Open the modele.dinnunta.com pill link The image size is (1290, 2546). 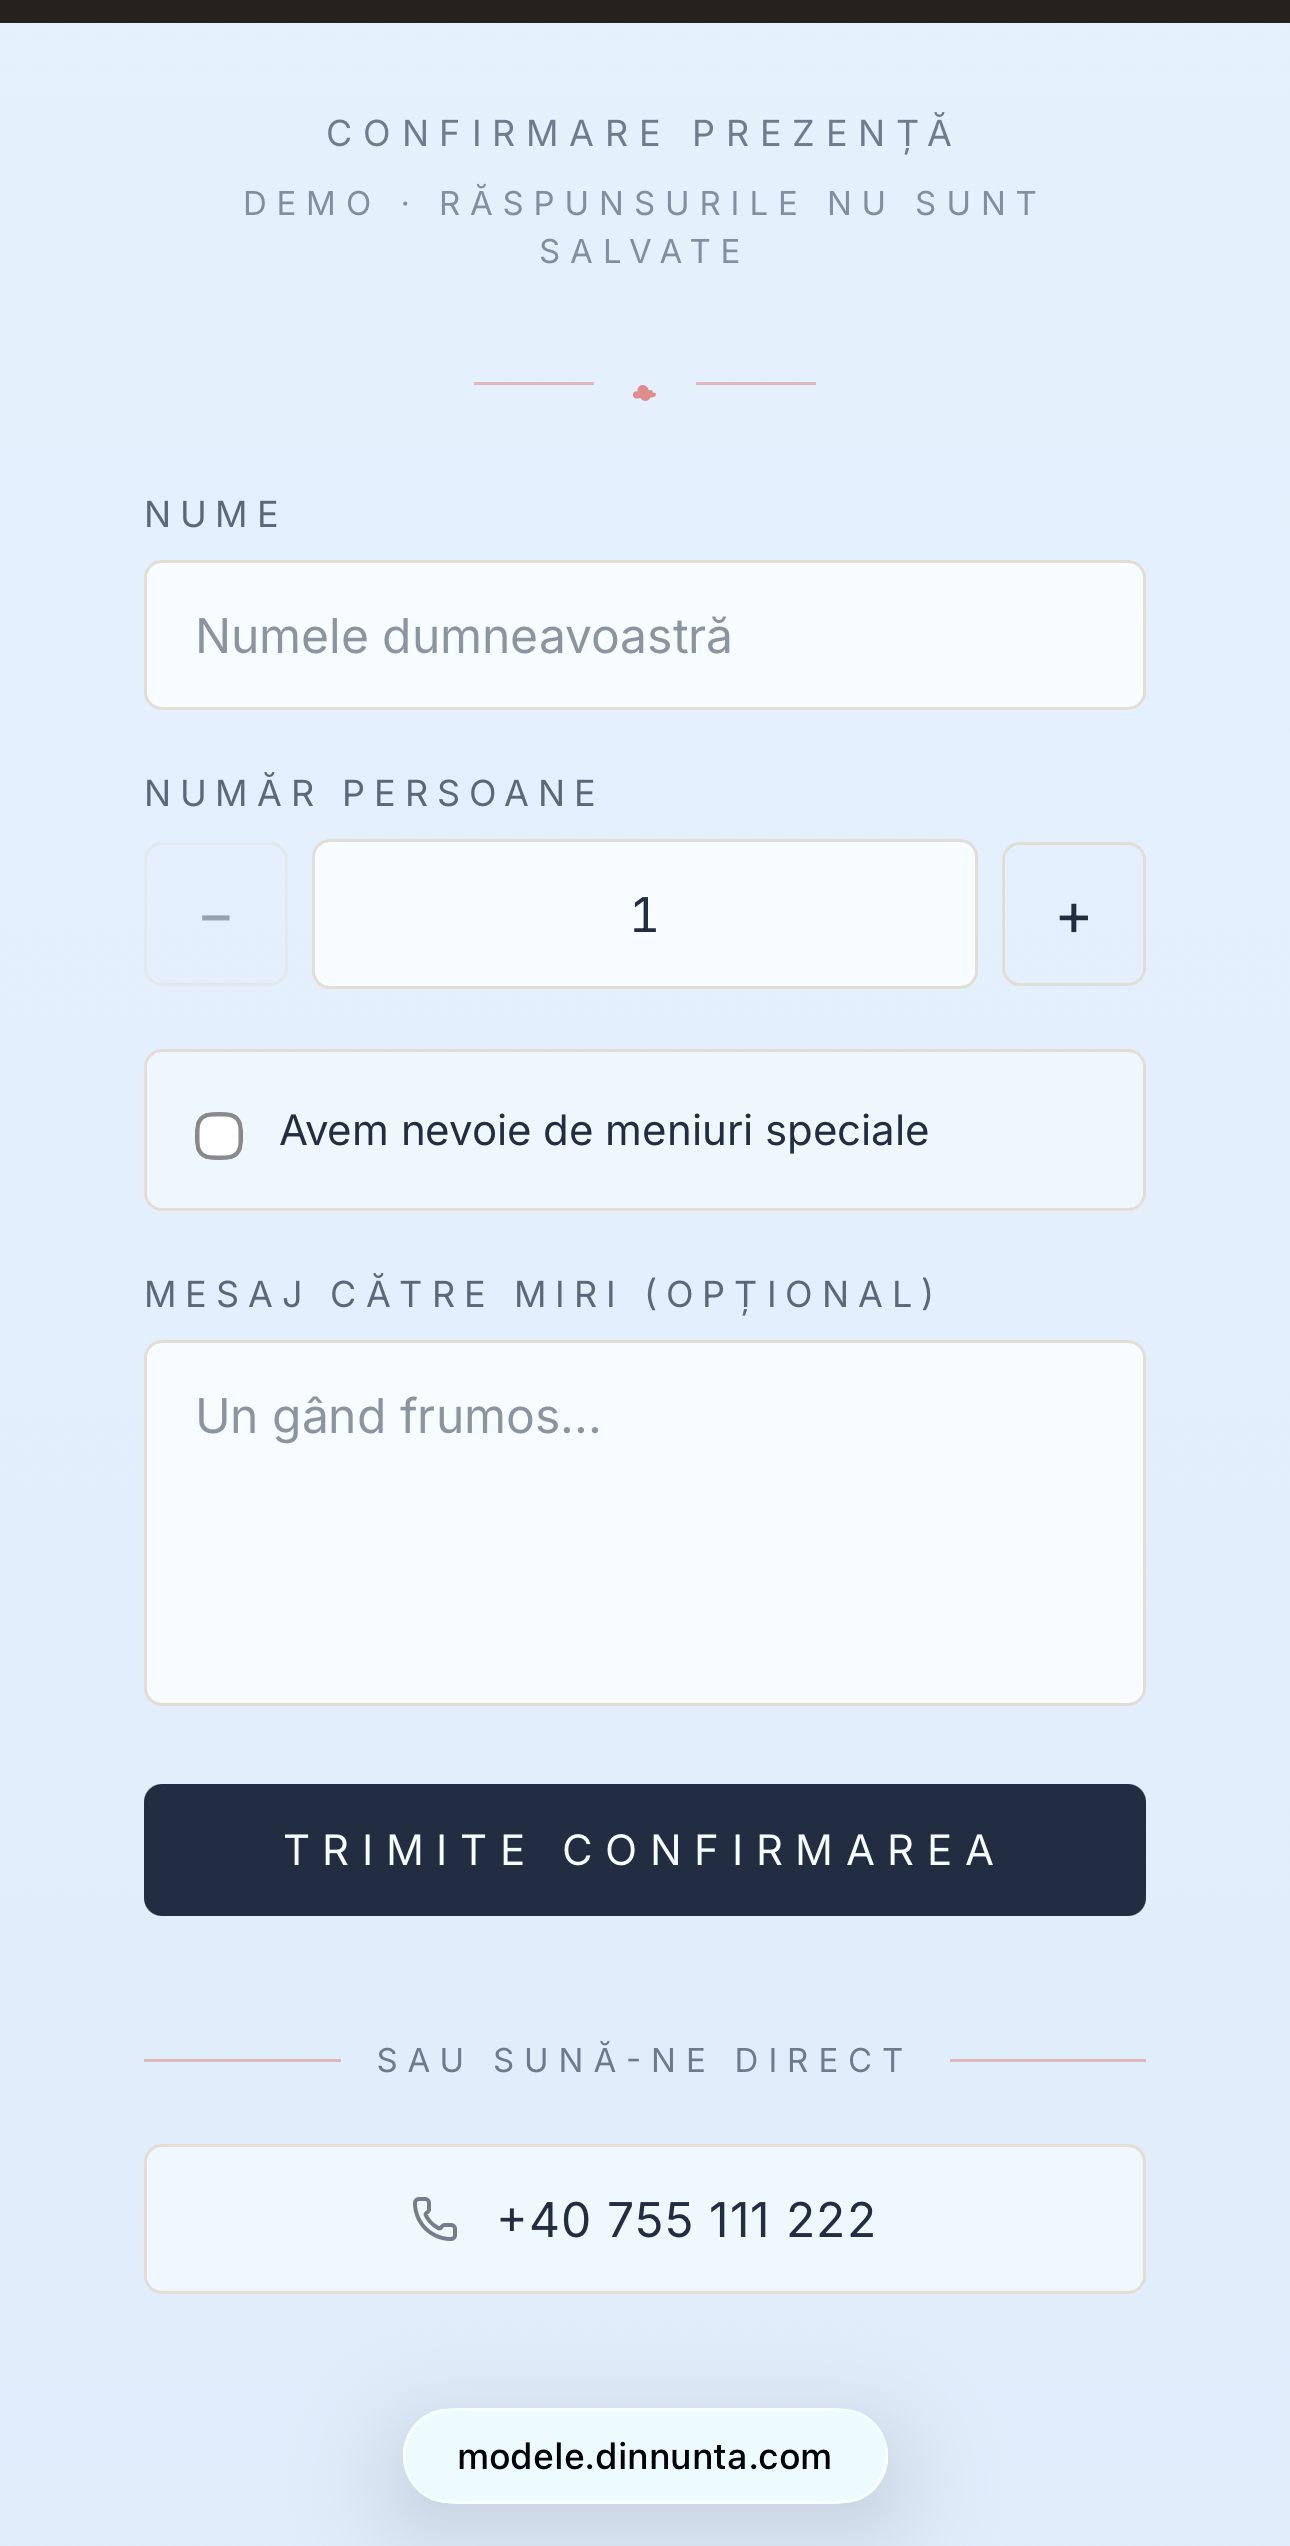[645, 2456]
